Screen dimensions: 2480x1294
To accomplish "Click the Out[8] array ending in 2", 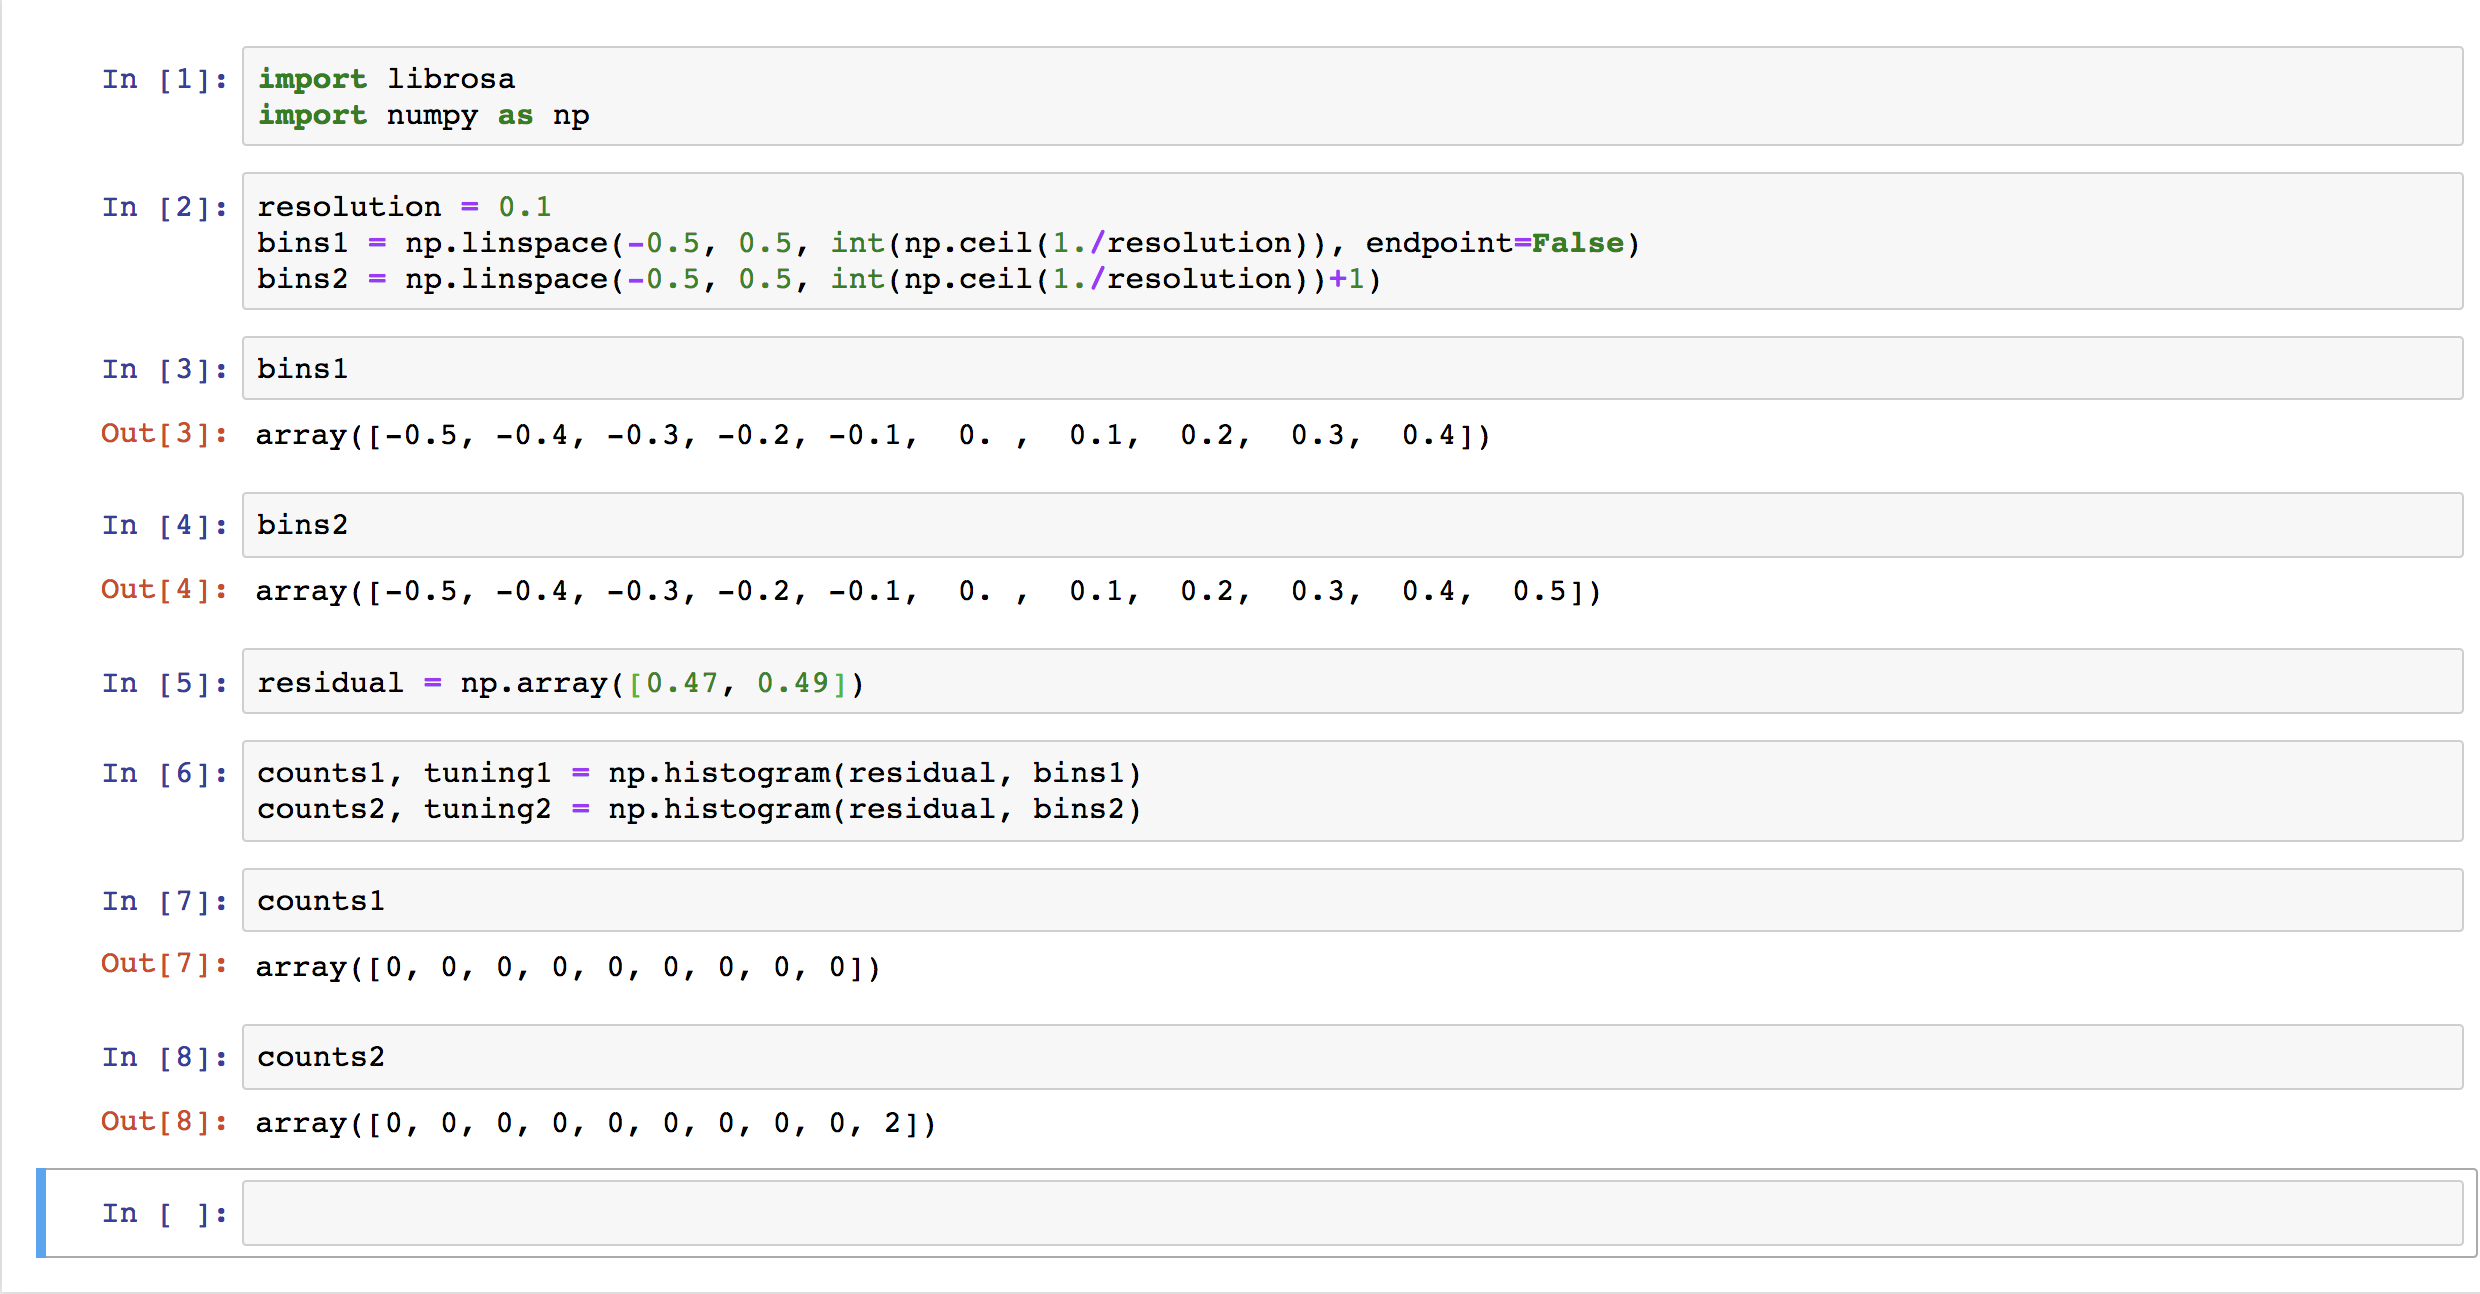I will pyautogui.click(x=593, y=1122).
